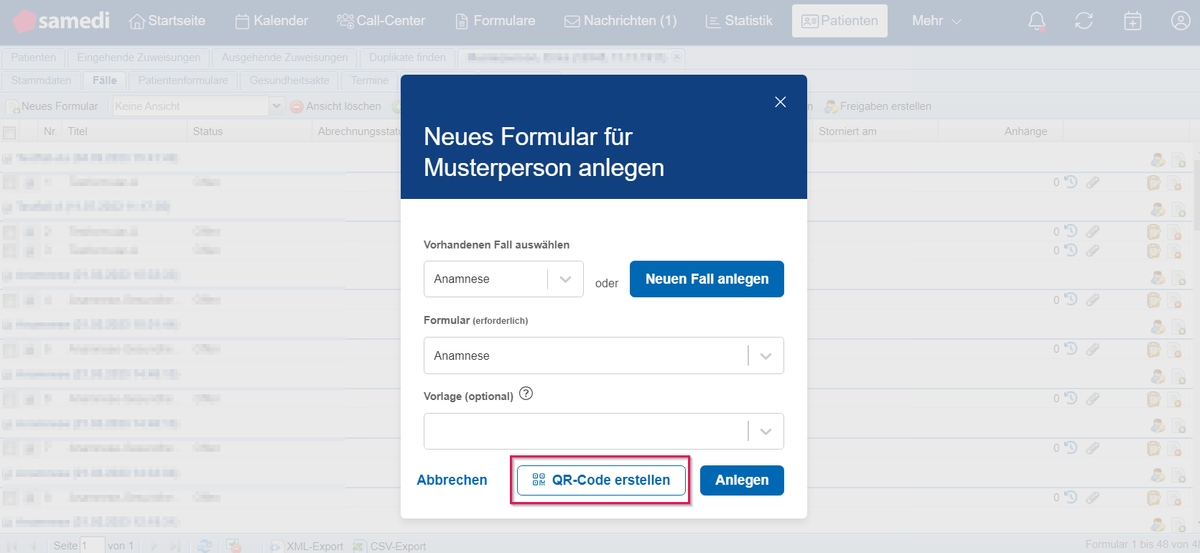The width and height of the screenshot is (1200, 553).
Task: Open the user account profile icon
Action: pyautogui.click(x=1180, y=21)
